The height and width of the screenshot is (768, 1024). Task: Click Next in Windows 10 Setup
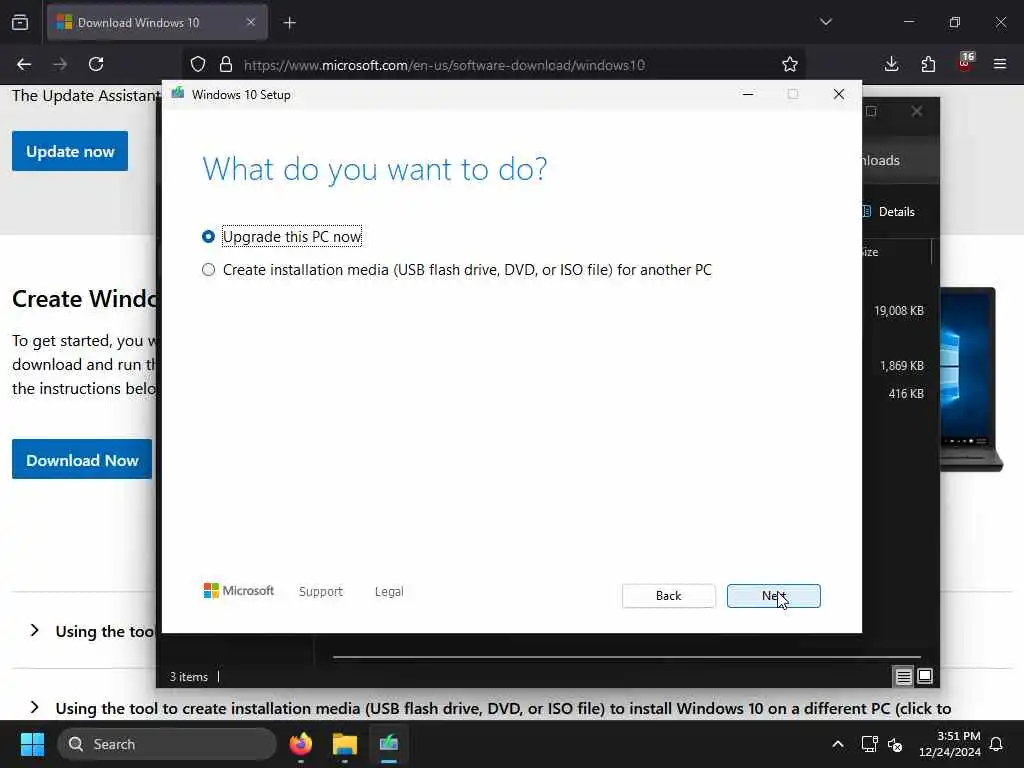point(773,596)
